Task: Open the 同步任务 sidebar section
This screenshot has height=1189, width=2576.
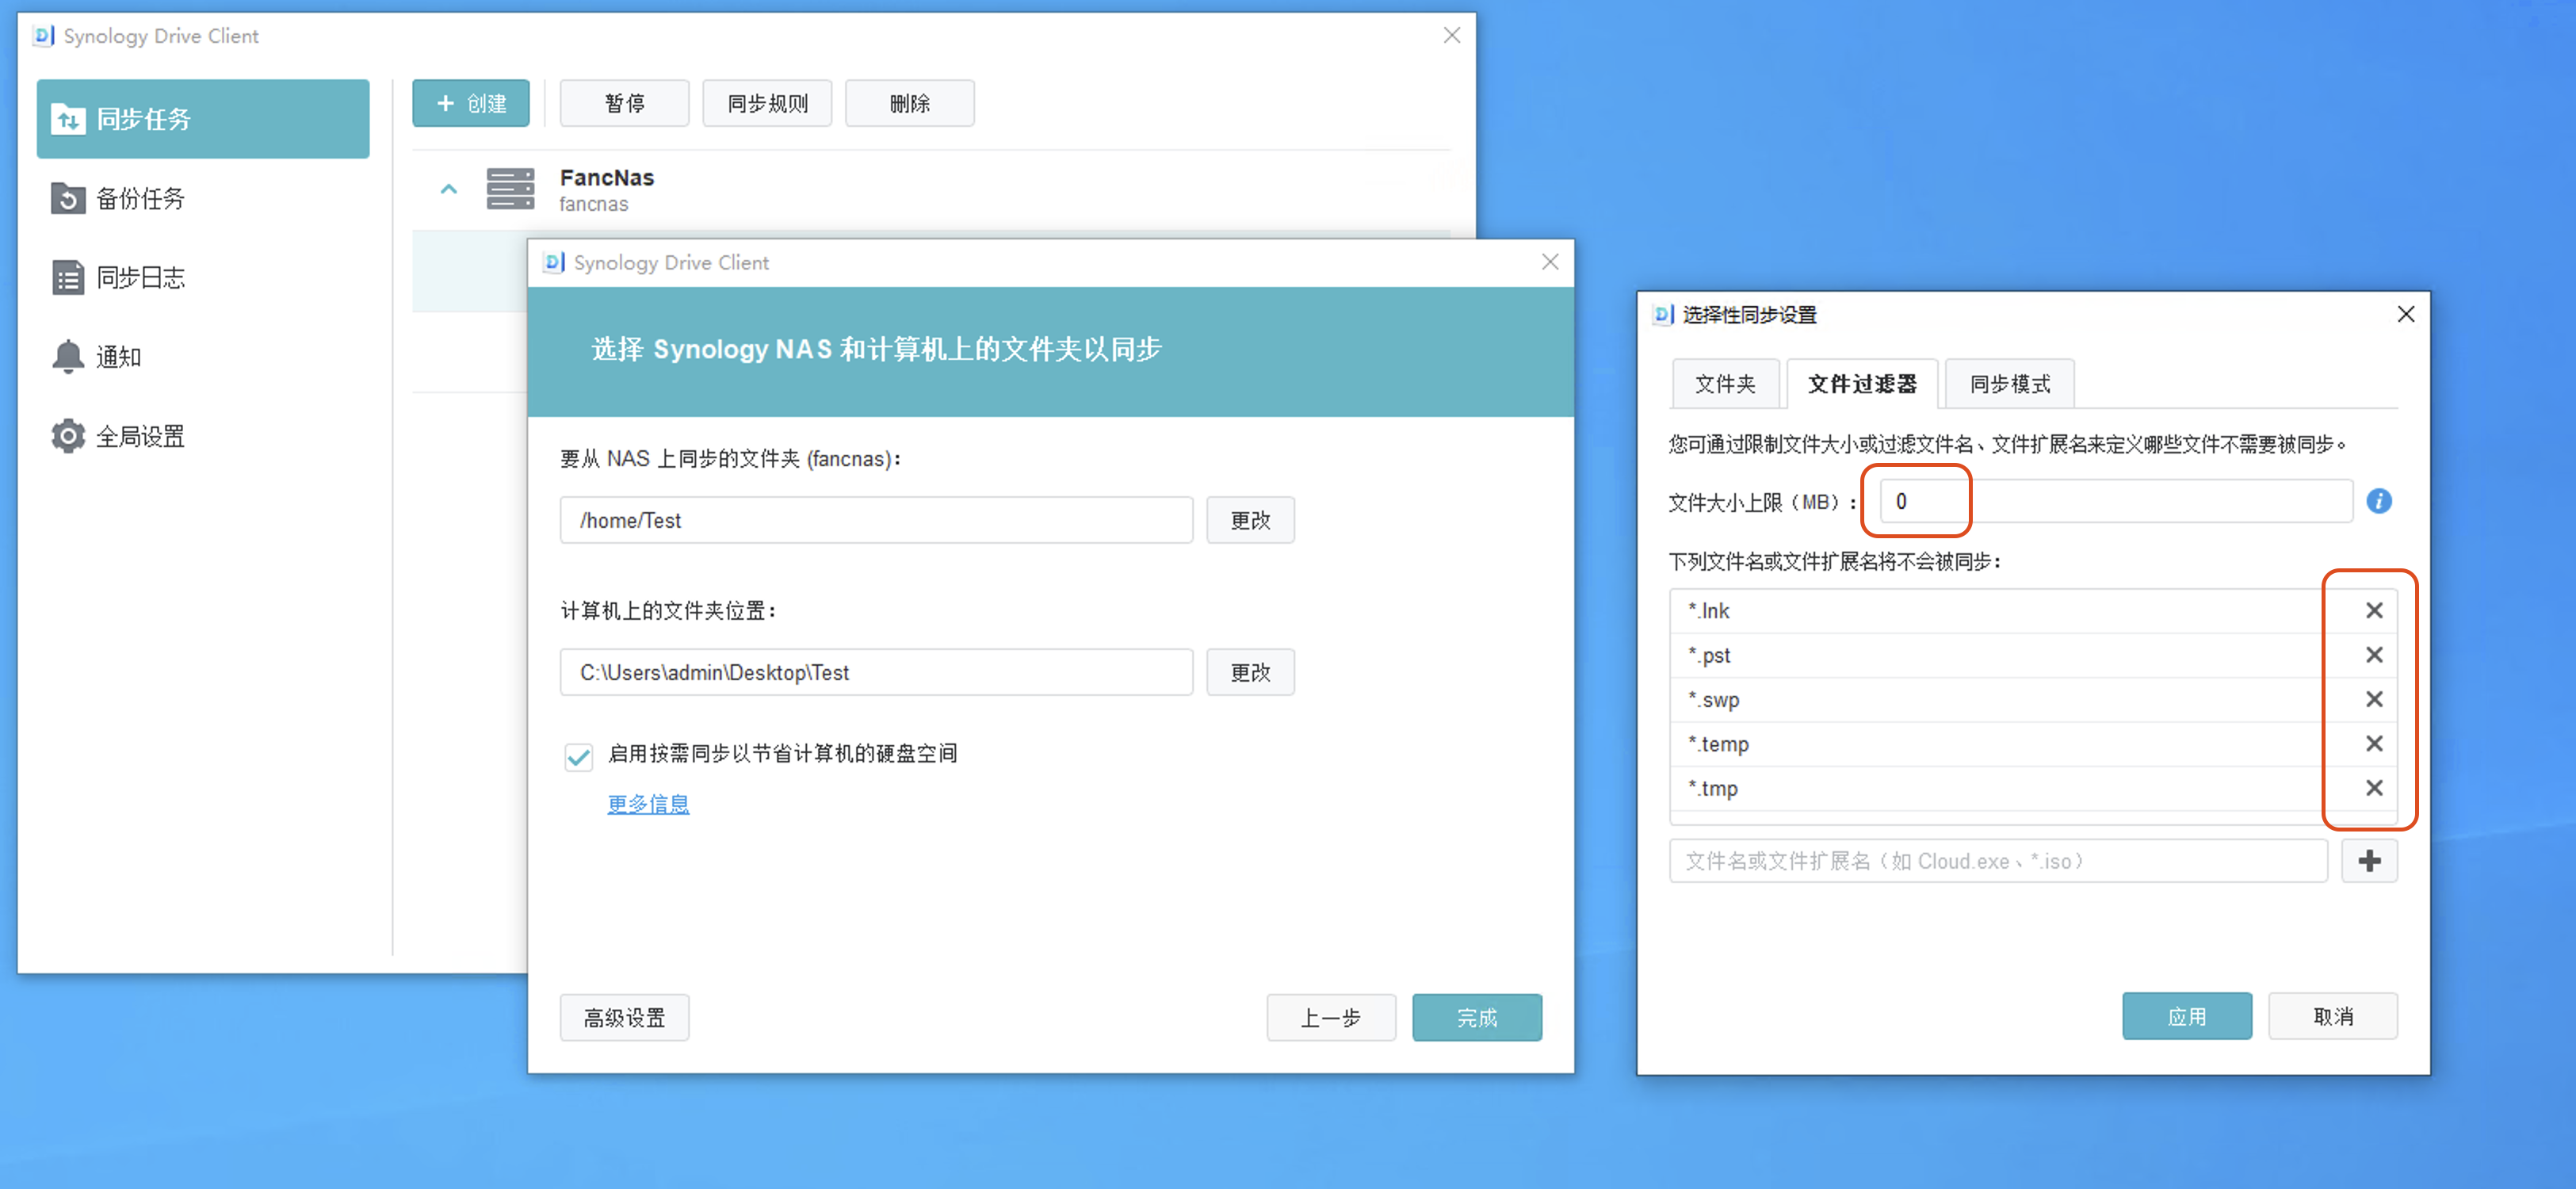Action: coord(203,119)
